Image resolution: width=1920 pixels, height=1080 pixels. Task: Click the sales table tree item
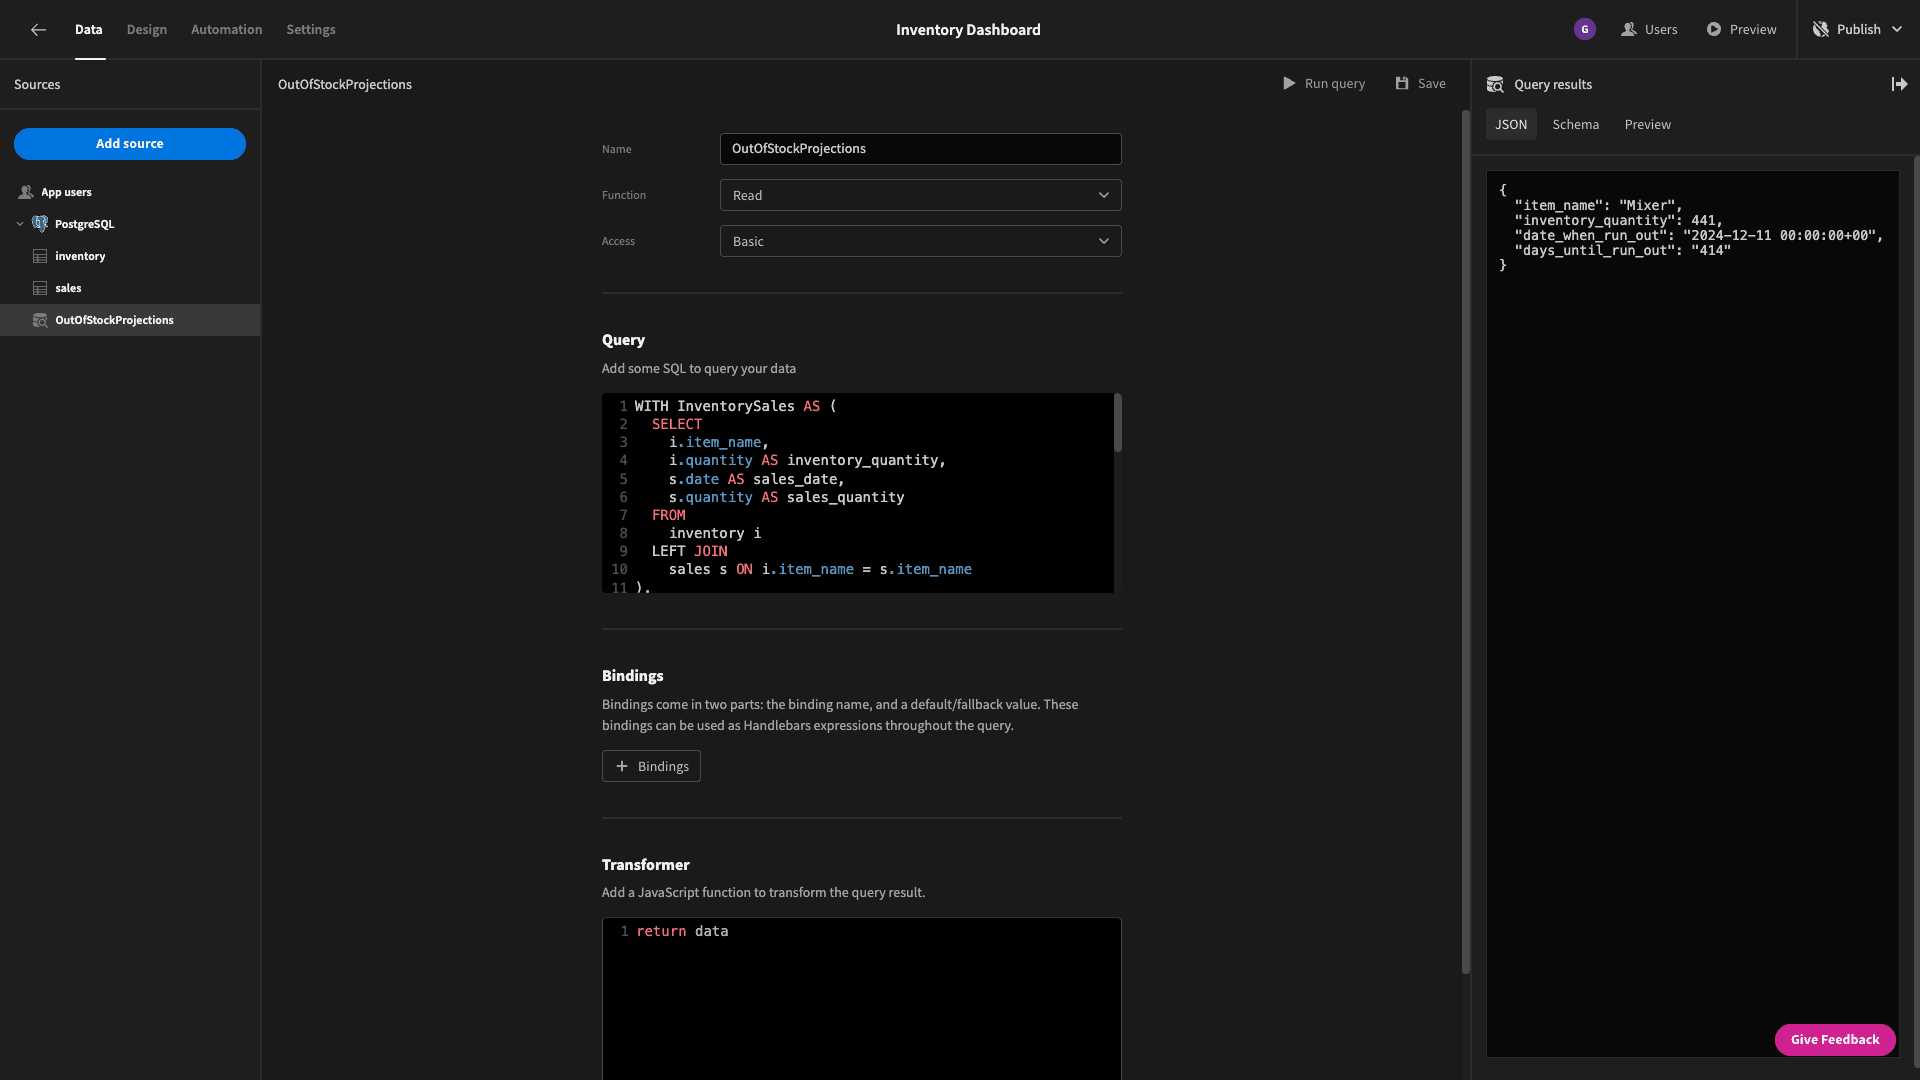[67, 287]
